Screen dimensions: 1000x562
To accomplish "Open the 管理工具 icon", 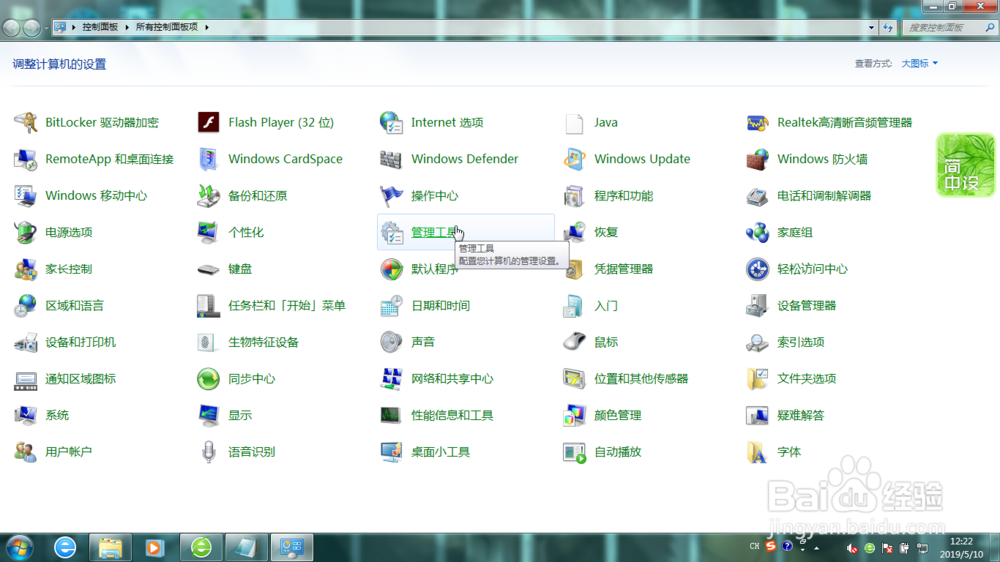I will coord(391,232).
